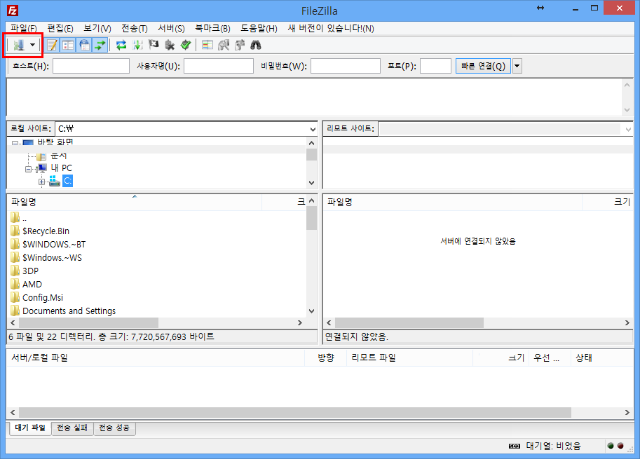This screenshot has width=640, height=459.
Task: Refresh file lists with blue-green arrows icon
Action: (121, 45)
